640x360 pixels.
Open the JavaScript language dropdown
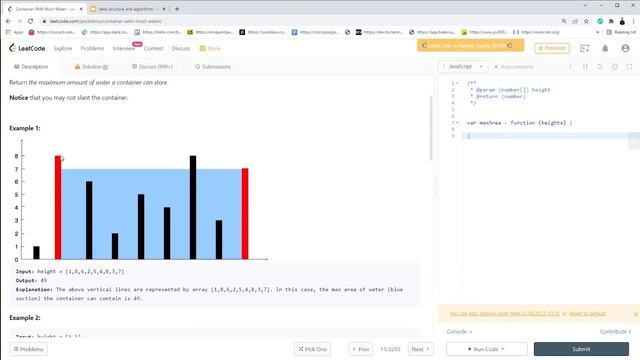463,67
